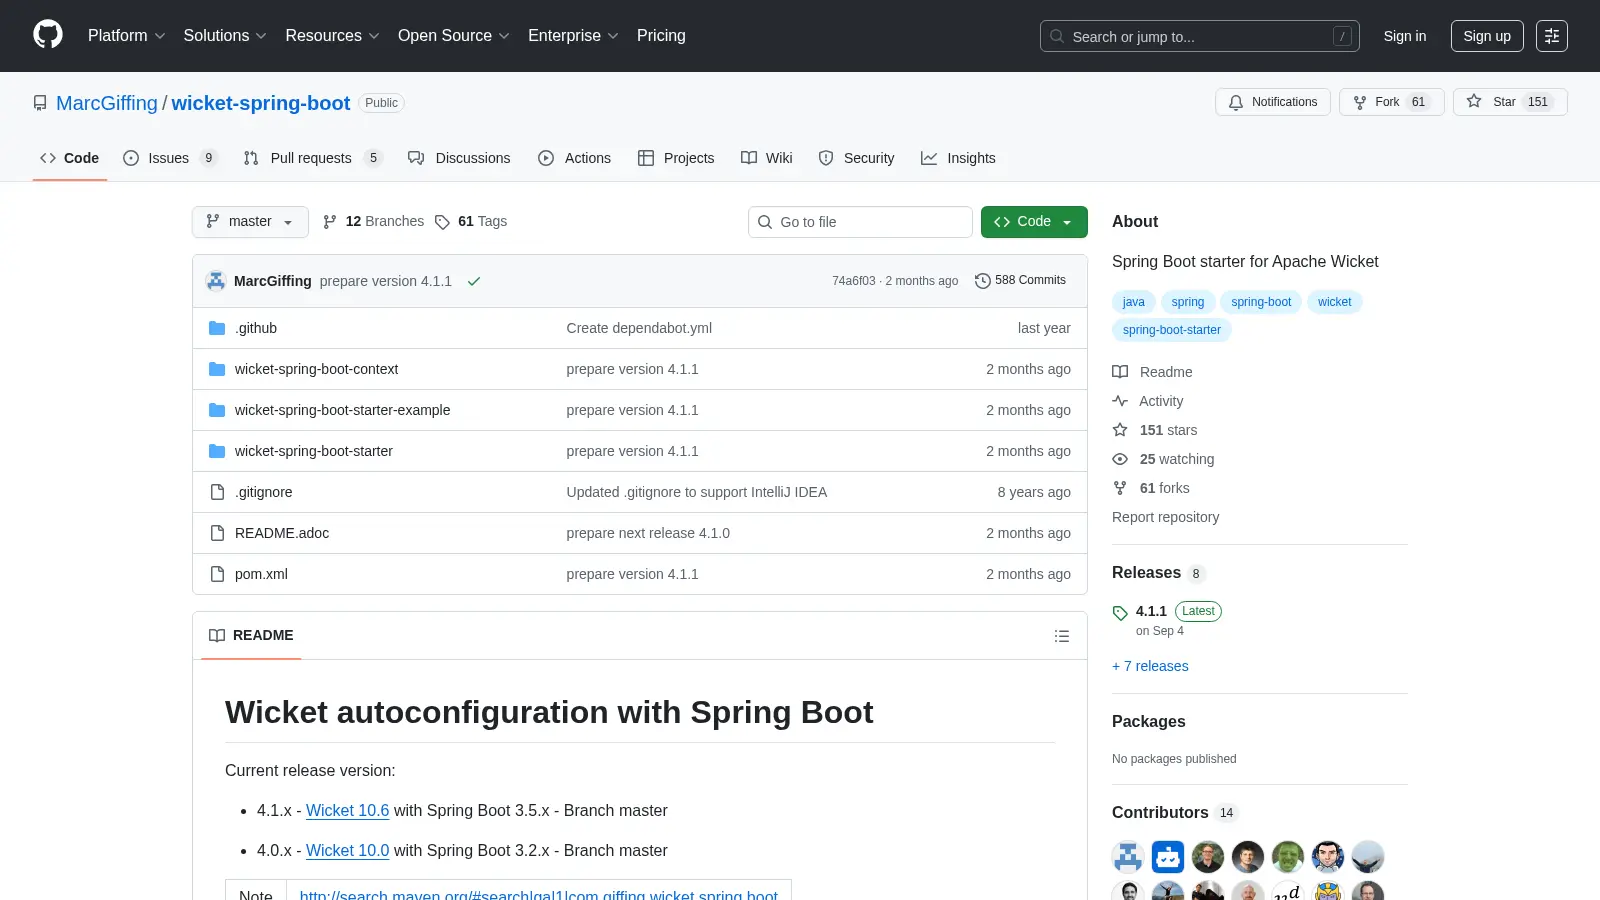
Task: Open the 61 Tags link
Action: pos(471,221)
